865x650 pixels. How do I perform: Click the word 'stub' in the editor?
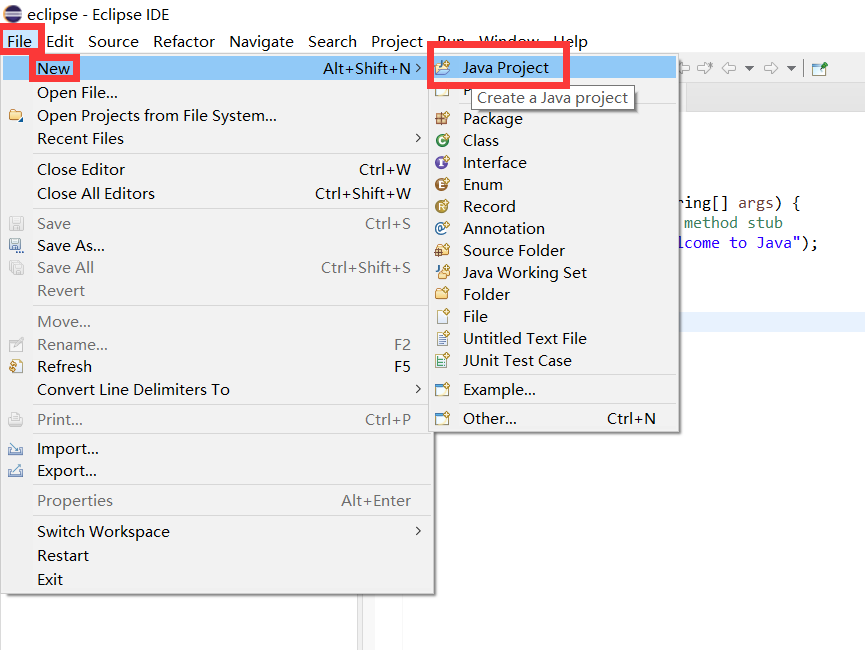point(765,223)
